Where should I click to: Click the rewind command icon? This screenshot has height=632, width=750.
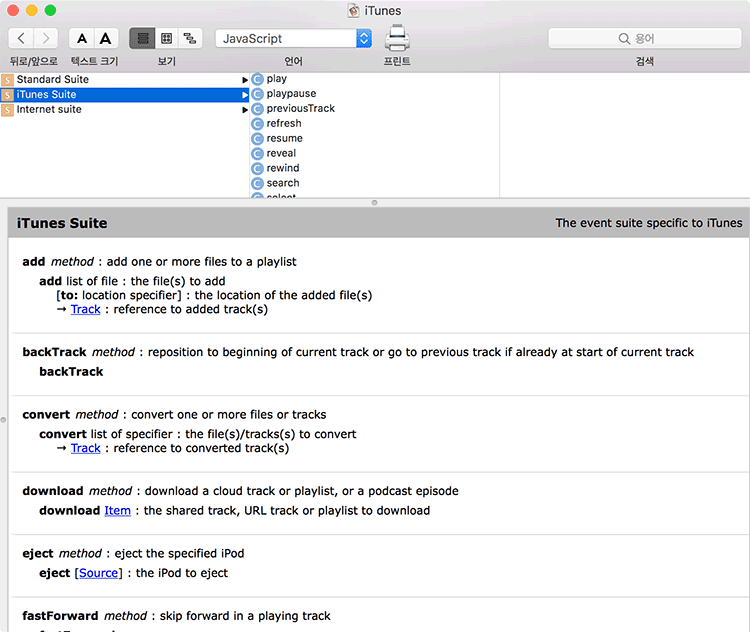coord(257,168)
